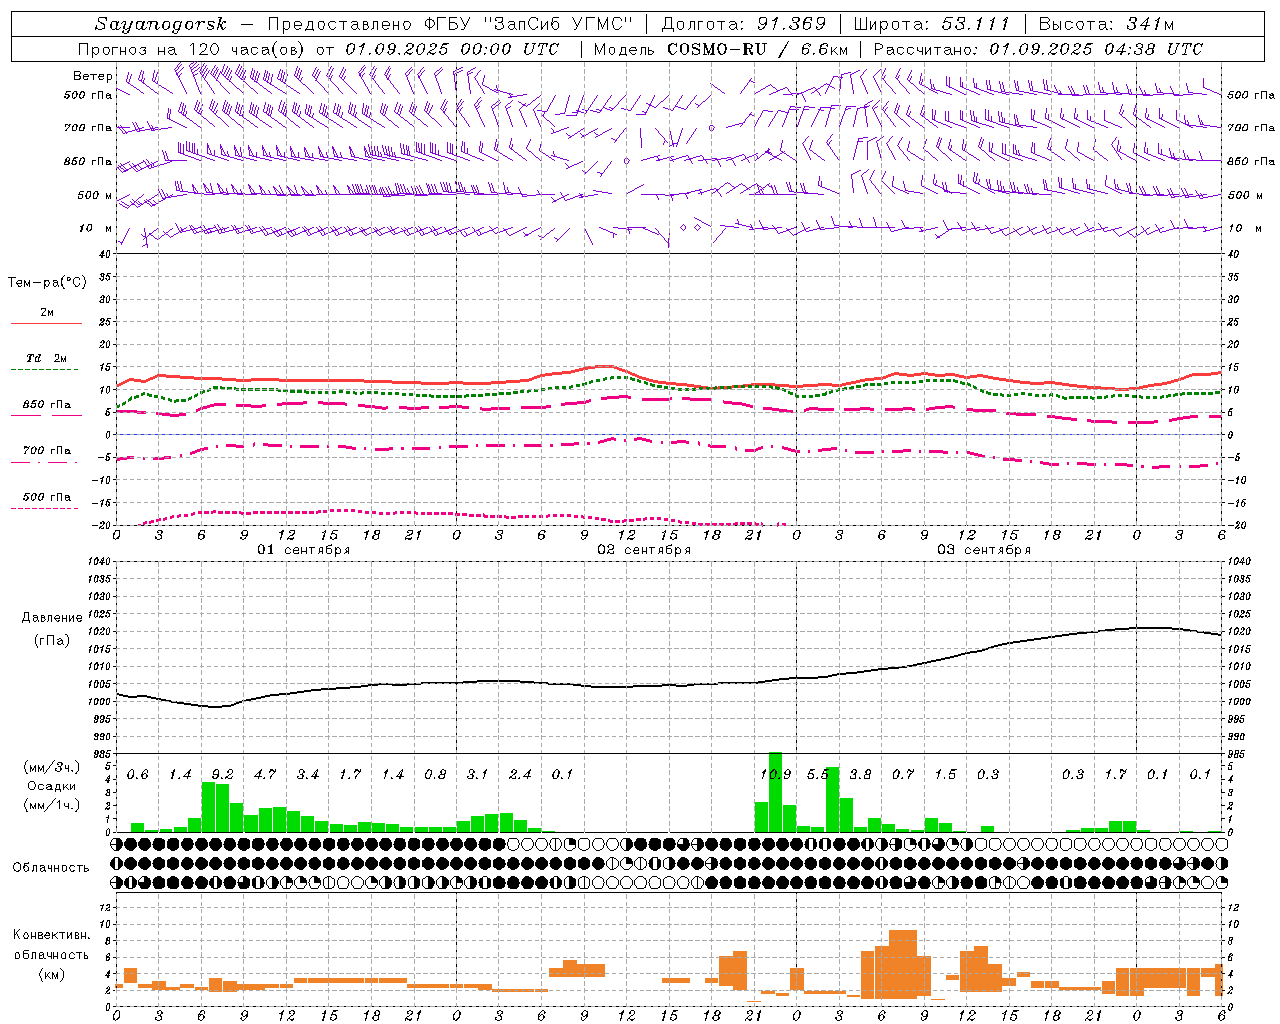The width and height of the screenshot is (1280, 1024).
Task: Click the 1.5 precipitation total
Action: 945,774
